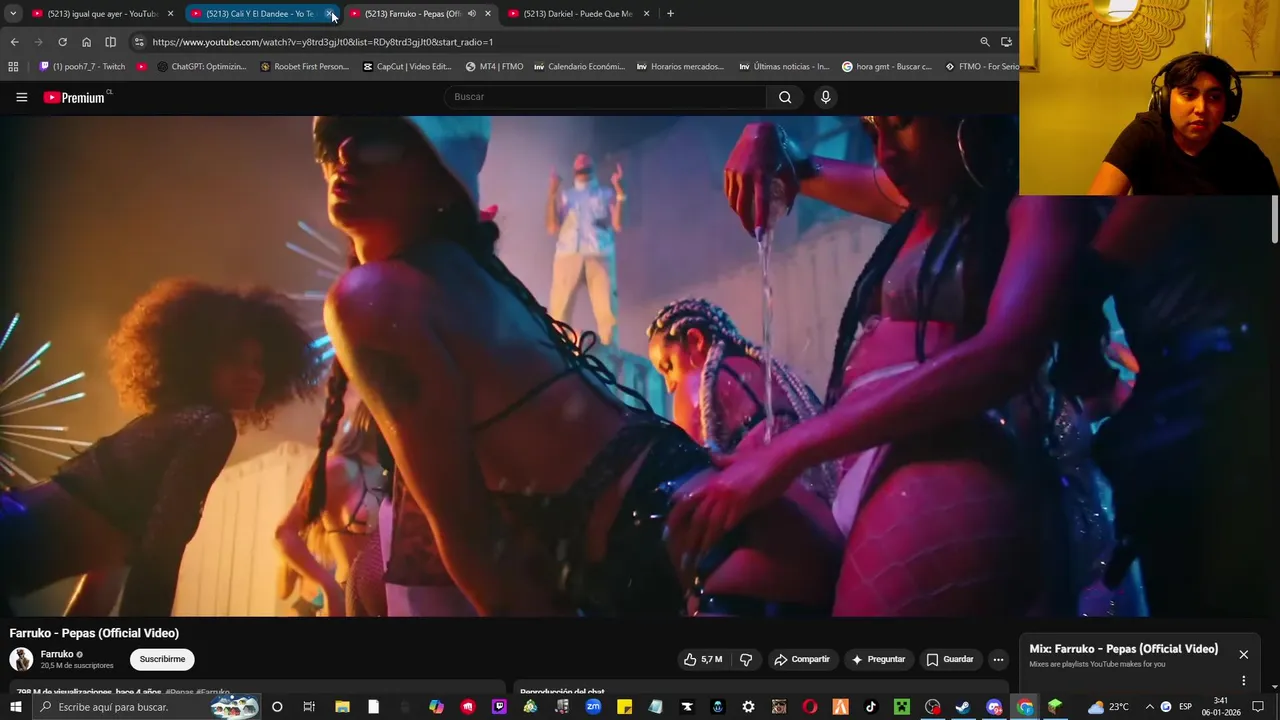Open the Horarios mercados bookmark
Image resolution: width=1280 pixels, height=720 pixels.
680,67
